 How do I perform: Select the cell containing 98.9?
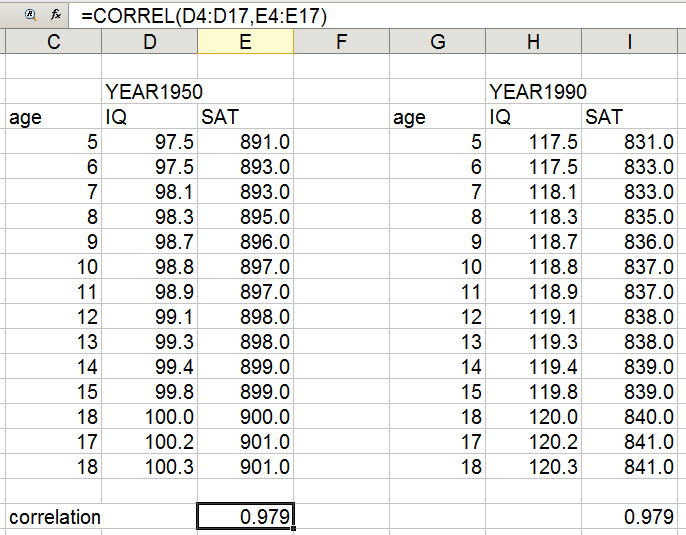pyautogui.click(x=150, y=291)
